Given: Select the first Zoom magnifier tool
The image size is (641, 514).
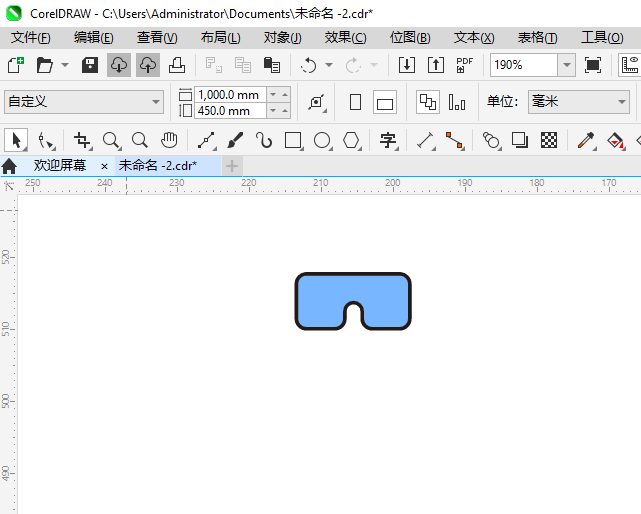Looking at the screenshot, I should tap(111, 141).
